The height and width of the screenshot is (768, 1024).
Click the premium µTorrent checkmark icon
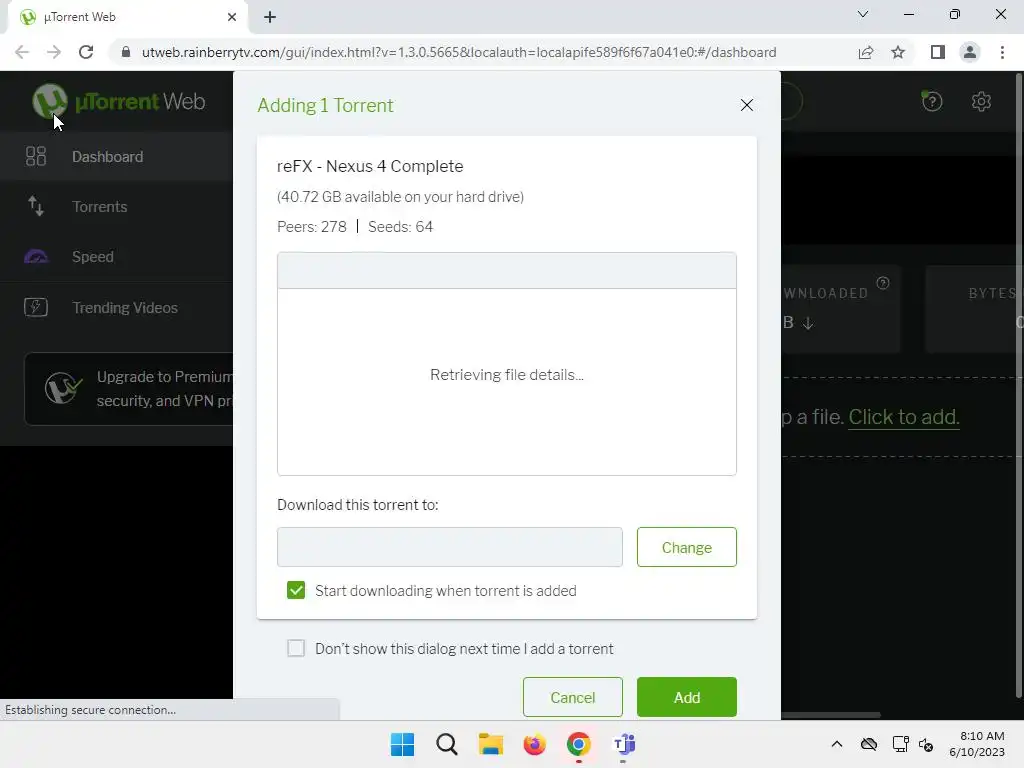63,388
